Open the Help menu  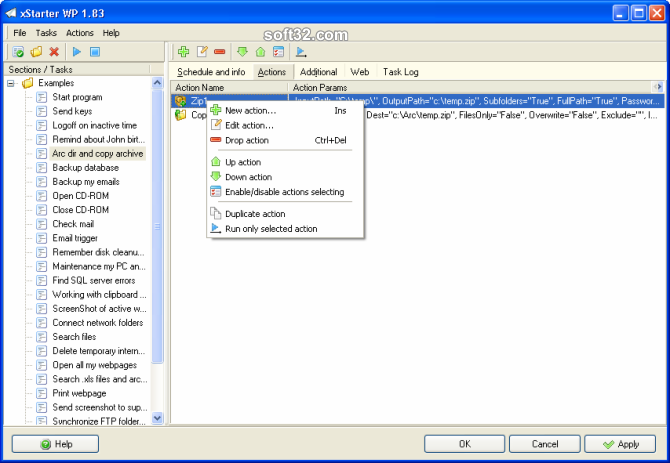click(x=111, y=33)
